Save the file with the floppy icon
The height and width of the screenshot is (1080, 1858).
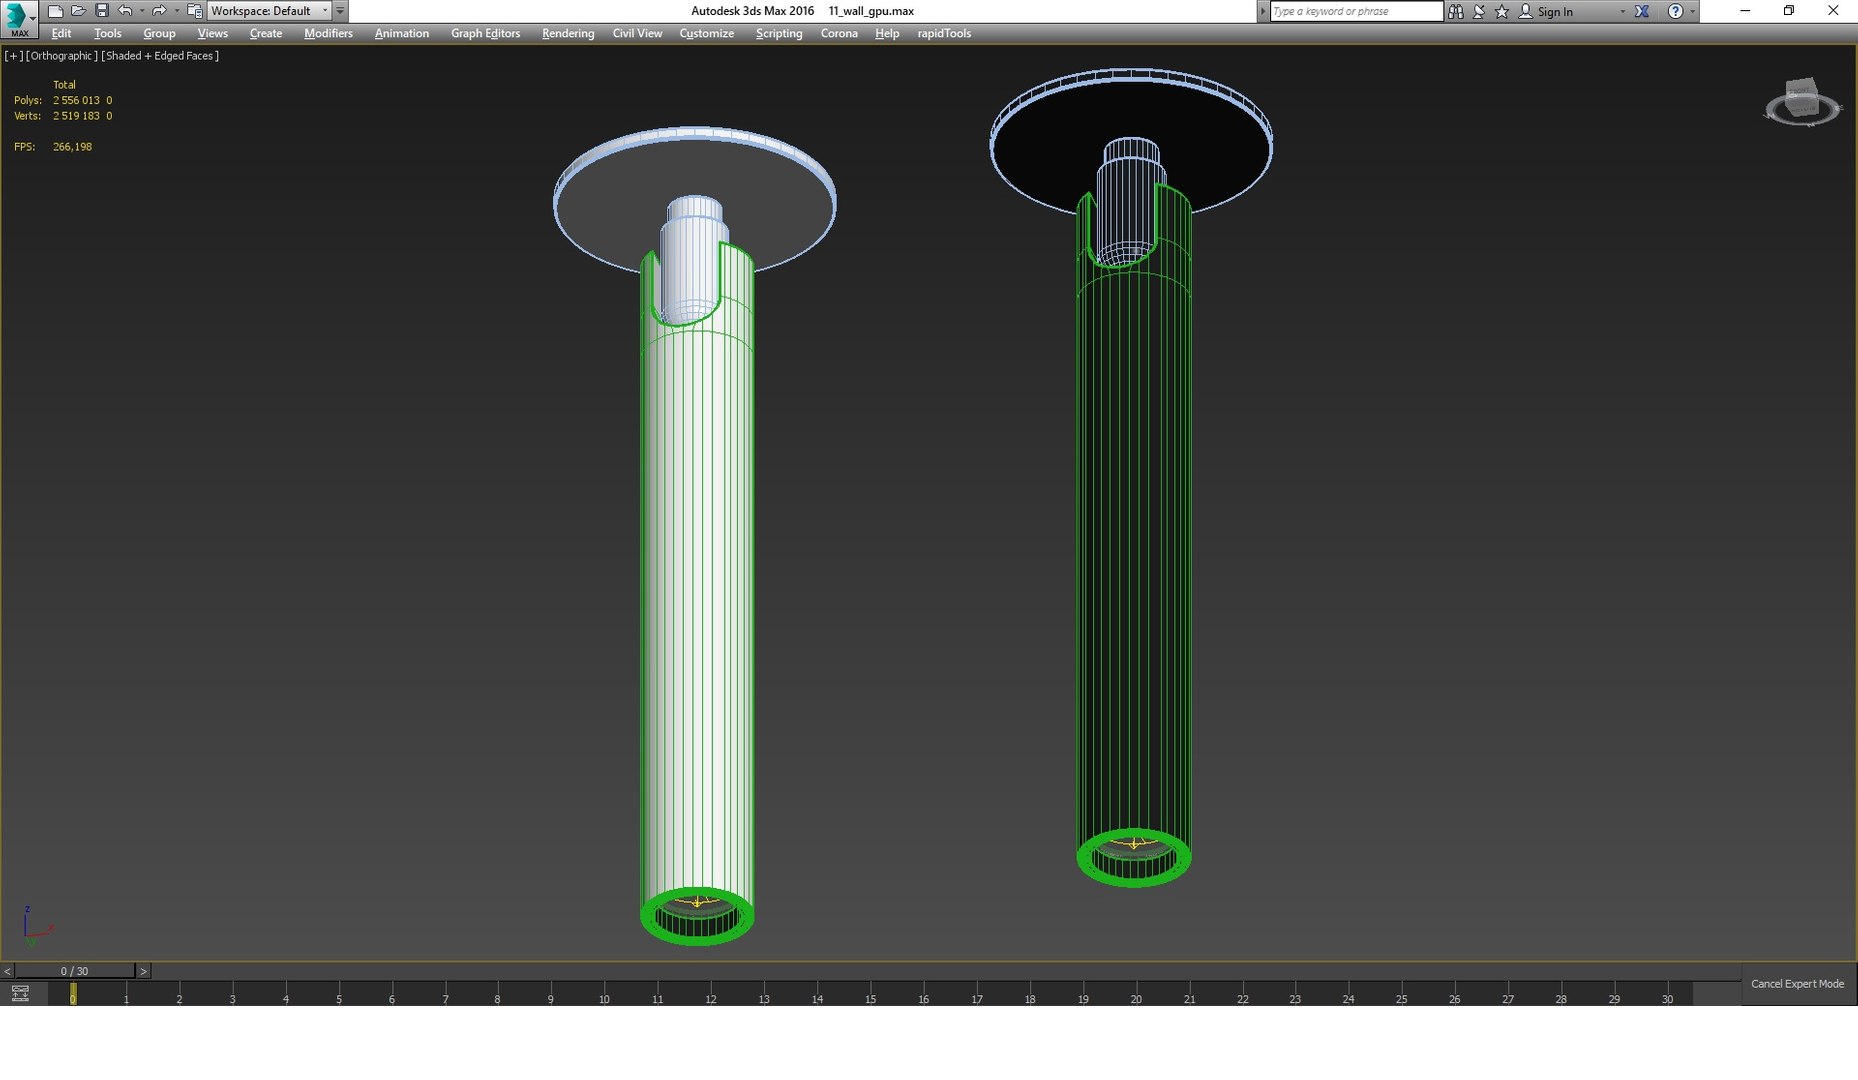[101, 11]
